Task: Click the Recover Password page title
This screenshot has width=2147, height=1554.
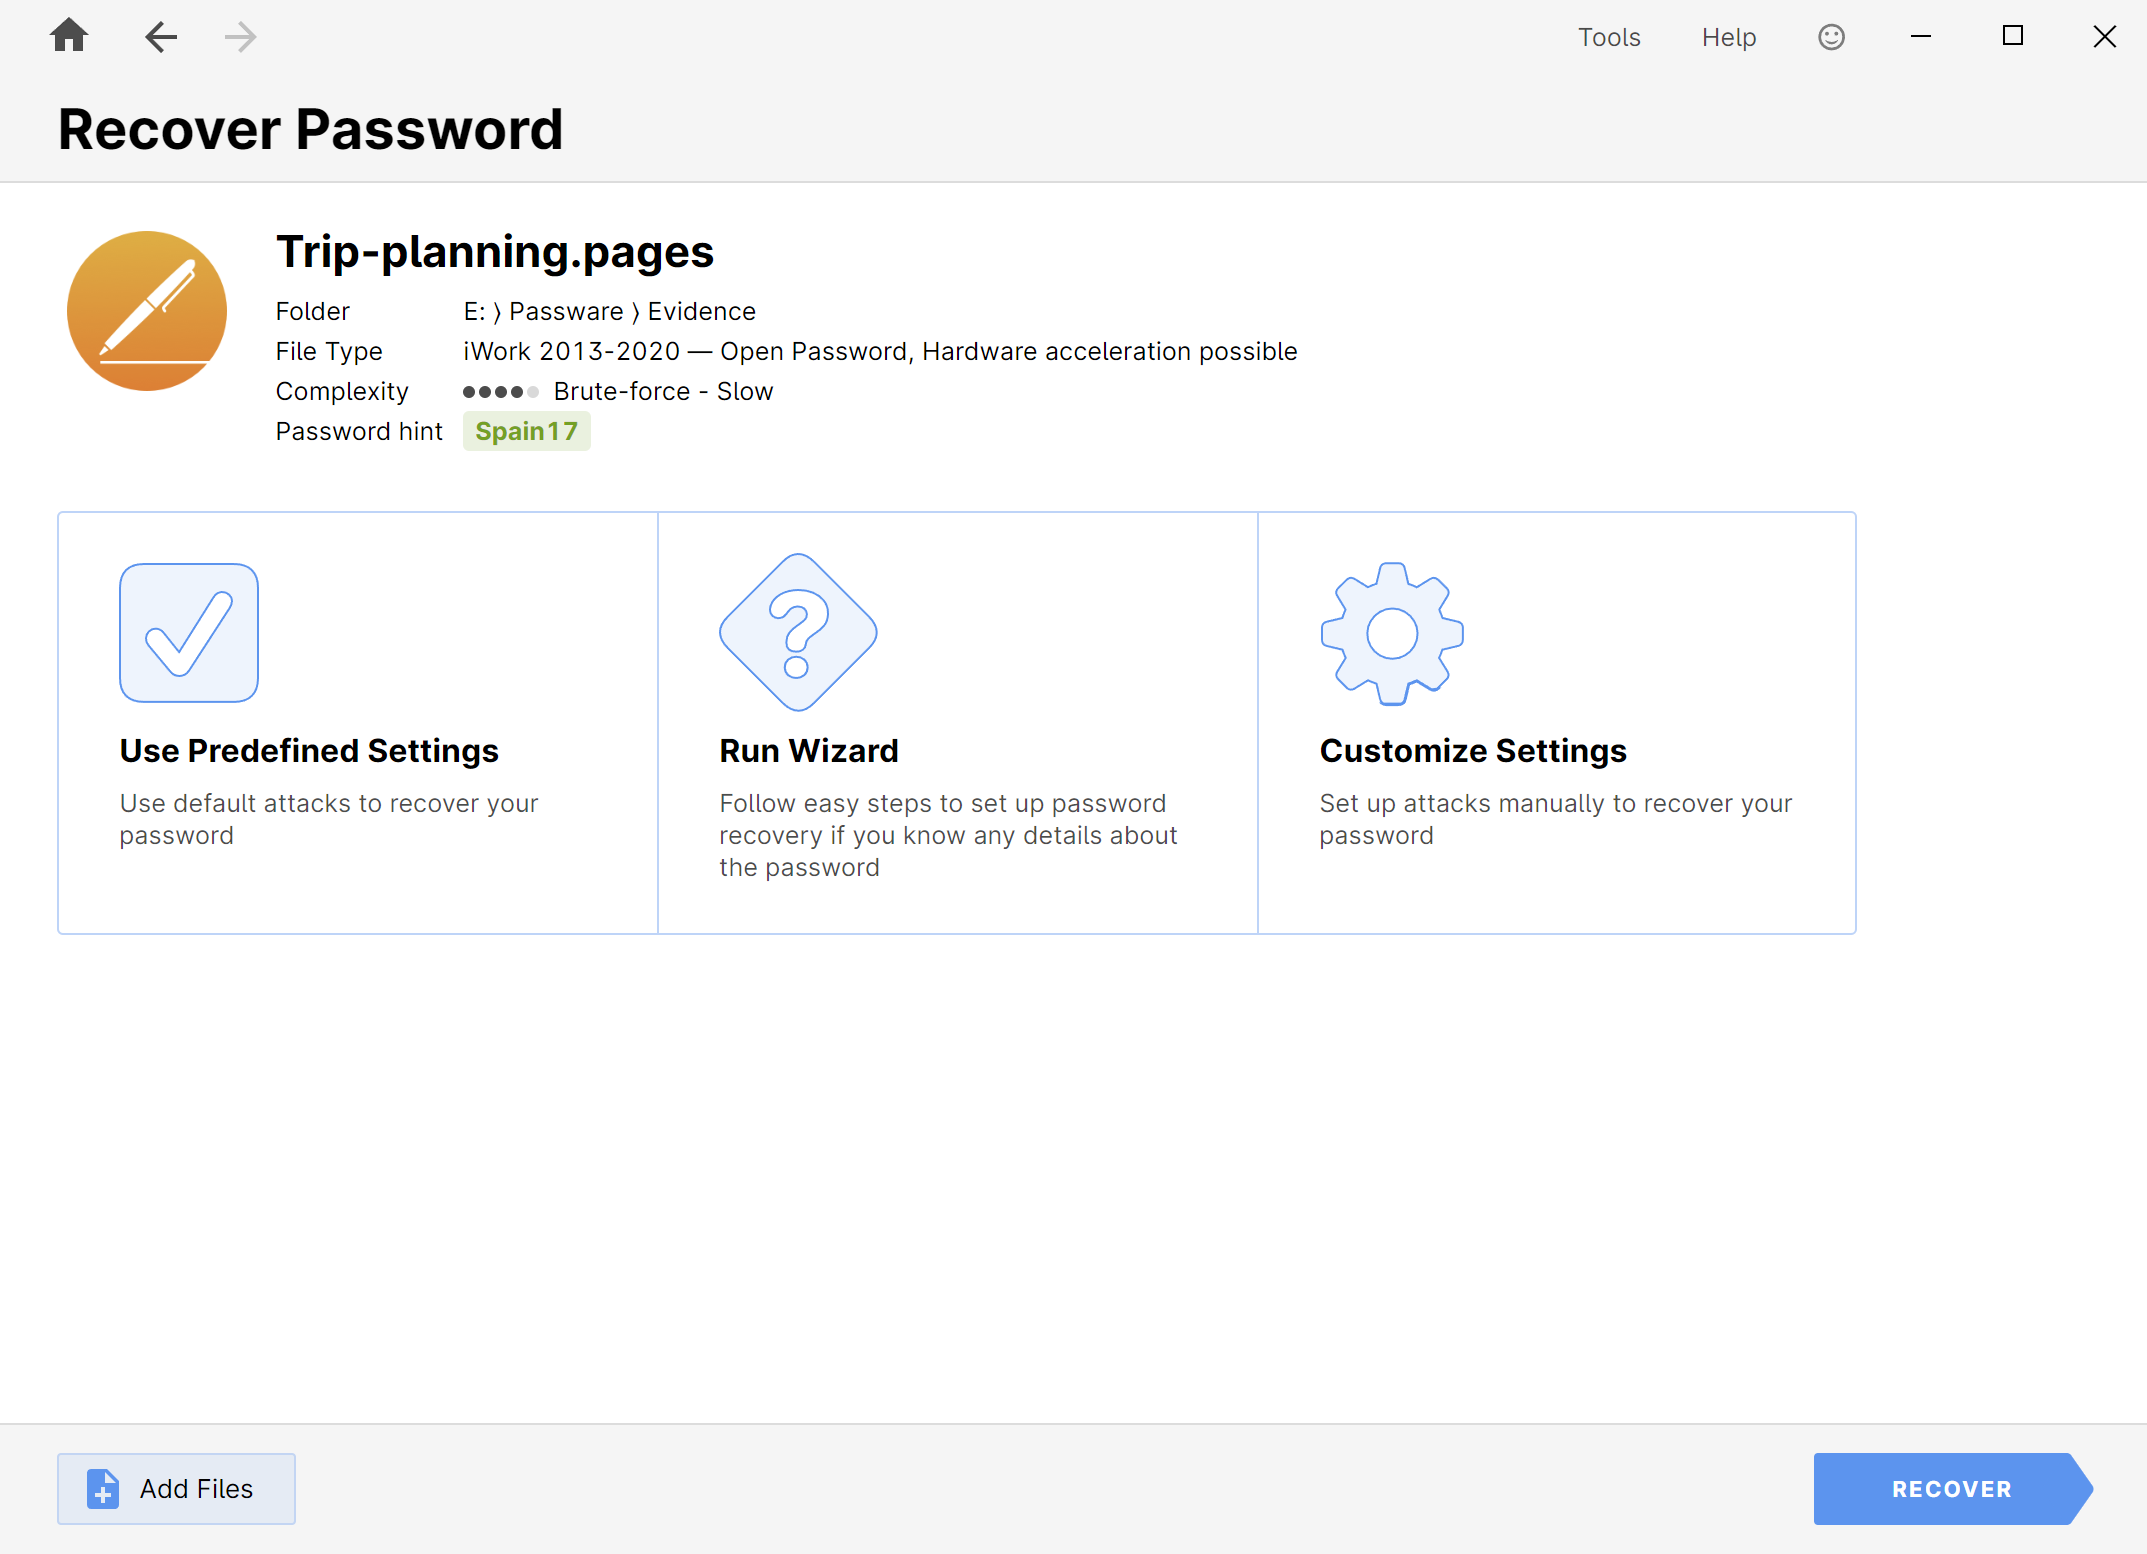Action: click(310, 130)
